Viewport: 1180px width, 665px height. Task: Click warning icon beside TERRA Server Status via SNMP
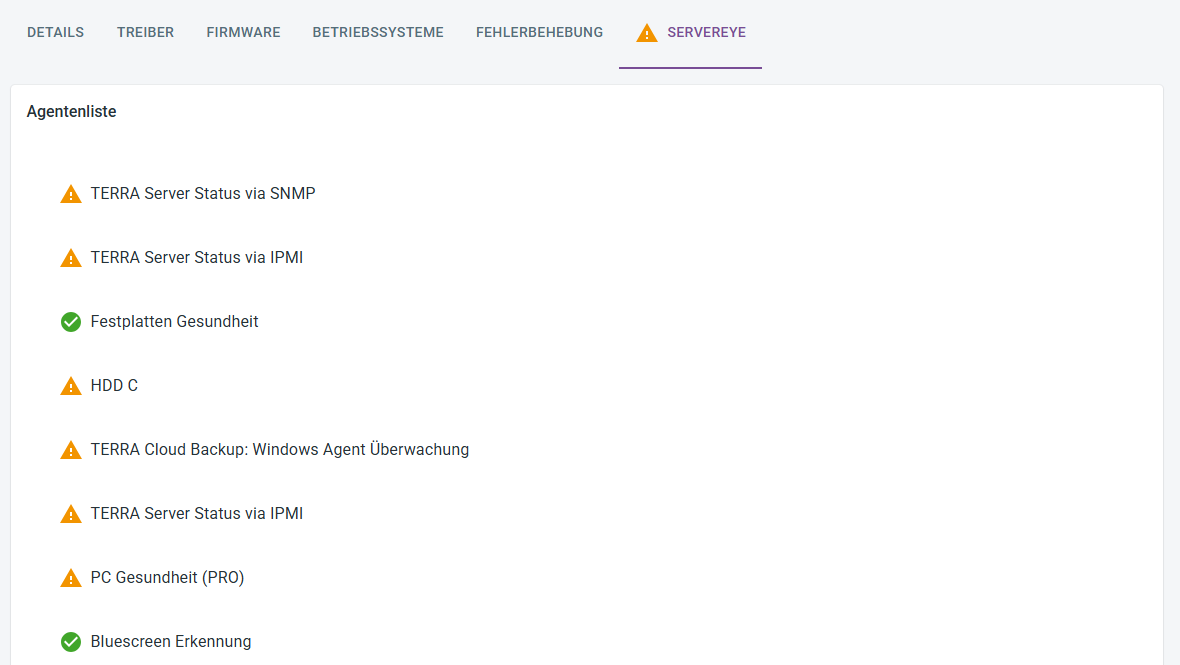click(x=71, y=194)
